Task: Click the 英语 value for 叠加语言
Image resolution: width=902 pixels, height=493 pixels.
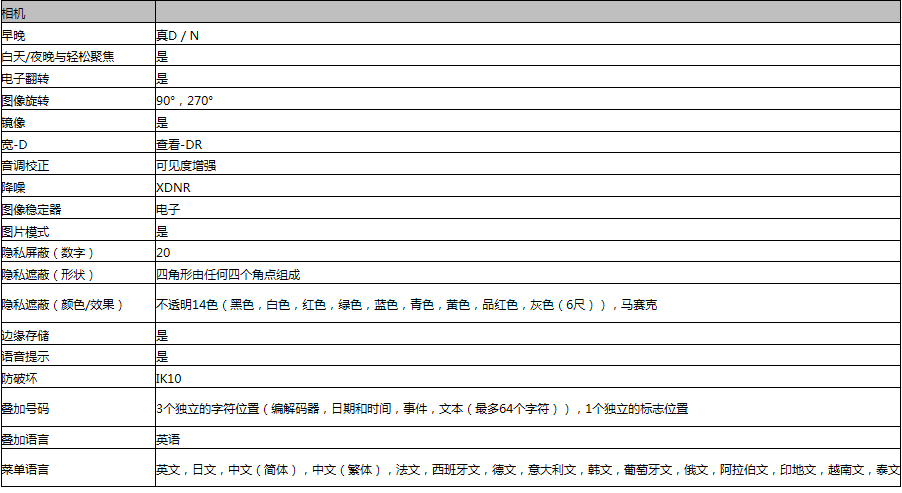Action: click(x=168, y=439)
